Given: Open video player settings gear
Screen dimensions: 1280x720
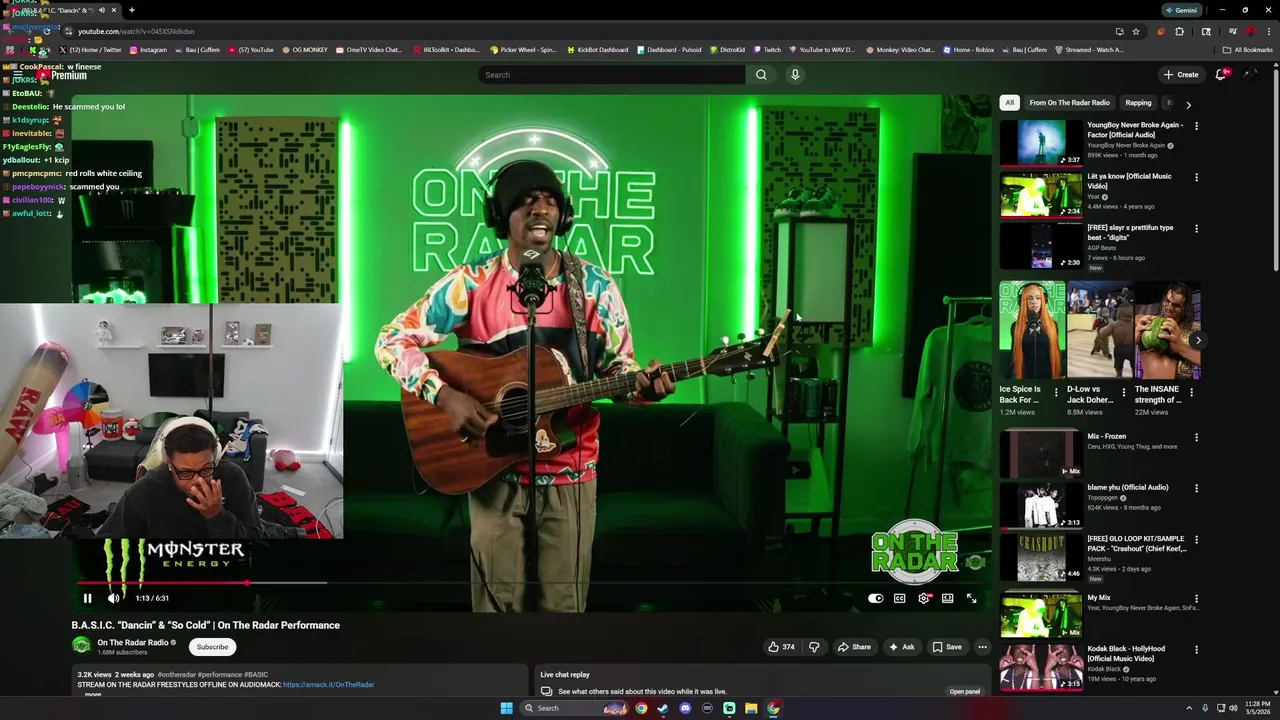Looking at the screenshot, I should pyautogui.click(x=923, y=598).
